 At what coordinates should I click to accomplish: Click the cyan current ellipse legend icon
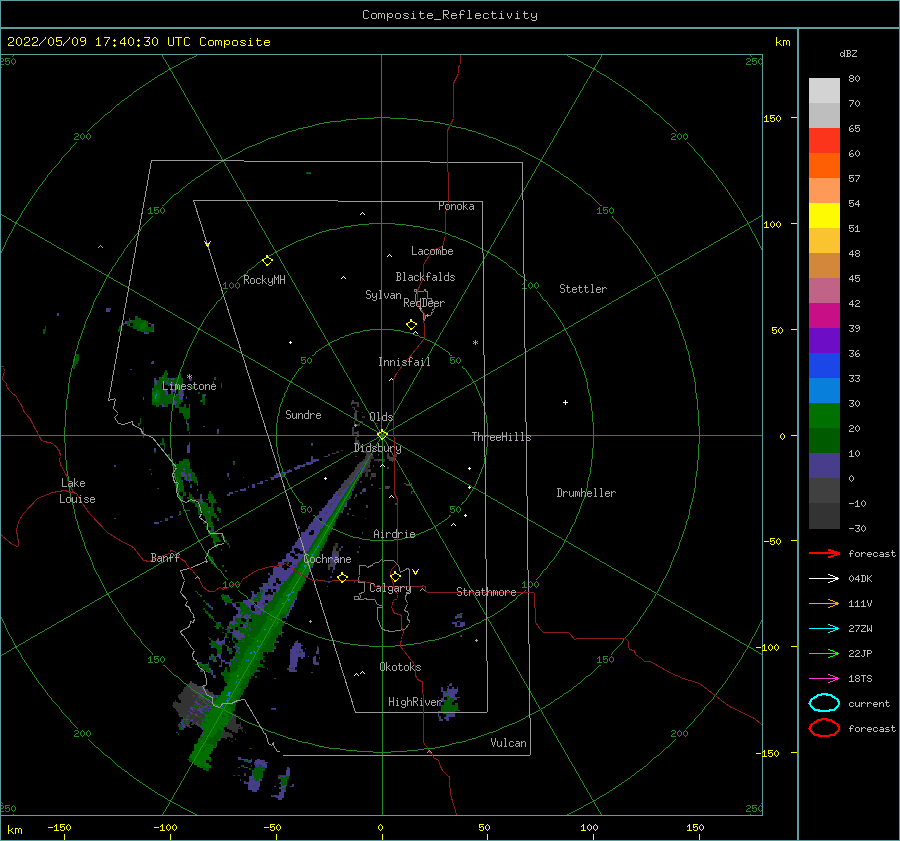824,703
